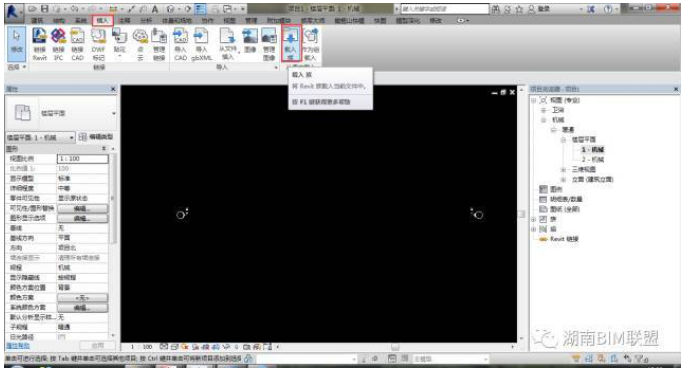Open the Massing & Site ribbon tab
Viewport: 687px width, 372px height.
(177, 20)
